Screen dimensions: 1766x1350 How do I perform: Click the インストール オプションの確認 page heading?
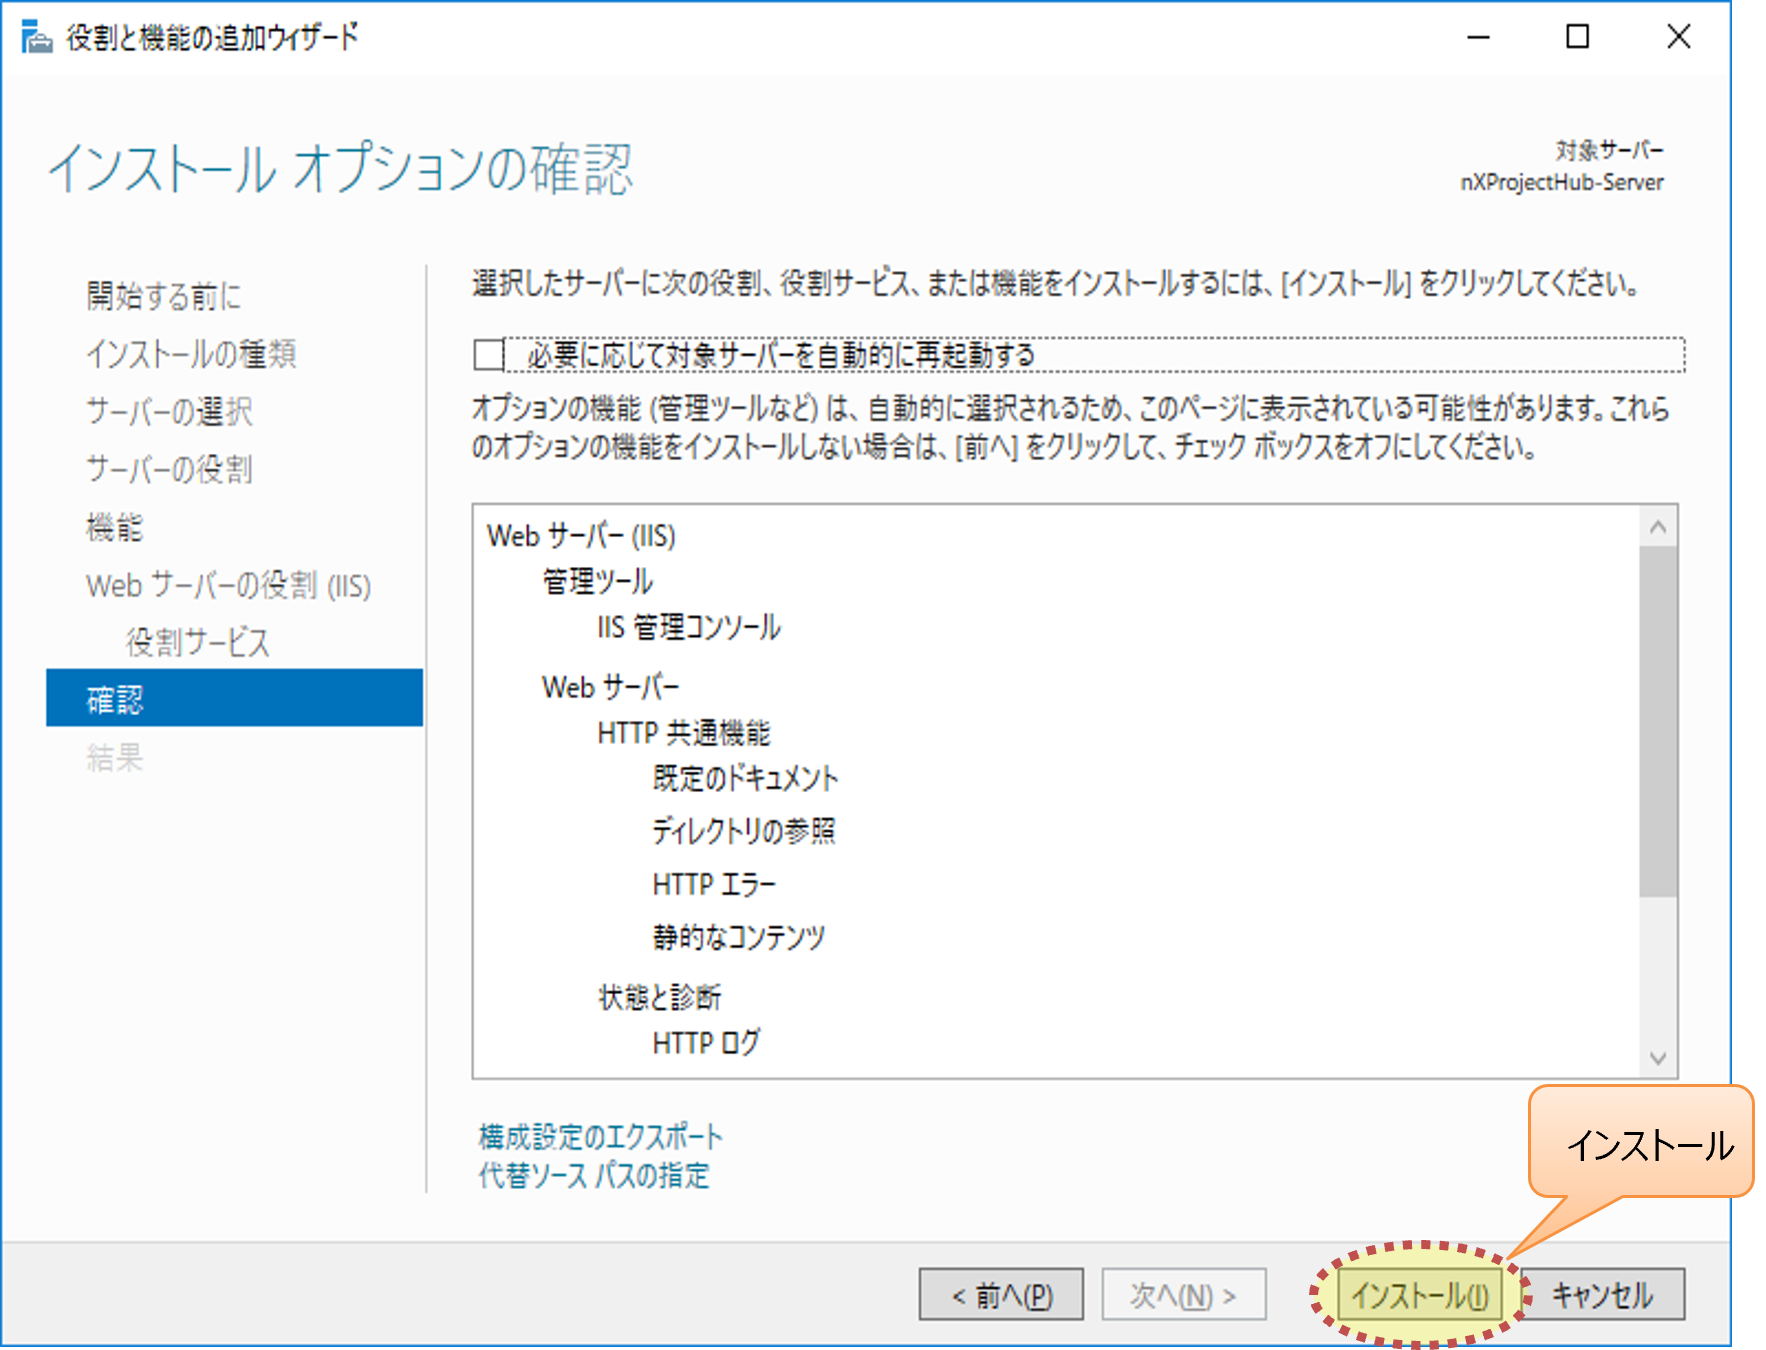(x=341, y=168)
